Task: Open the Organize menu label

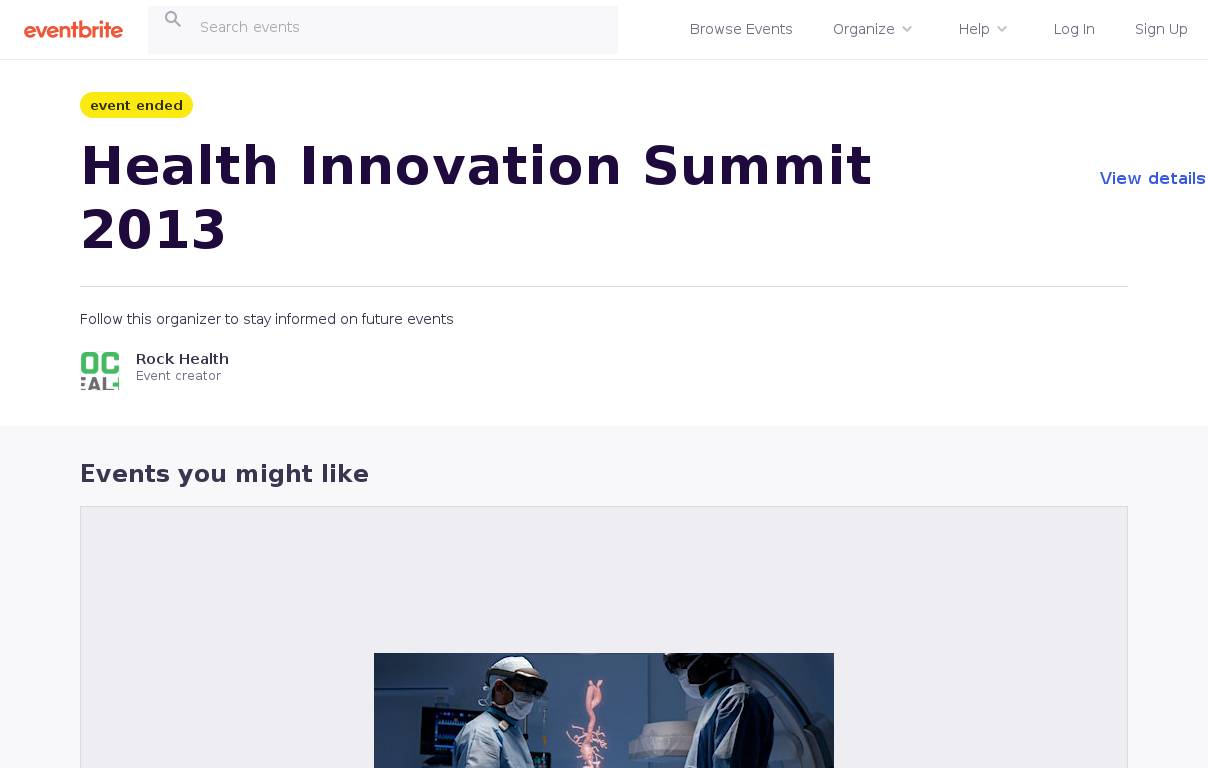Action: 863,29
